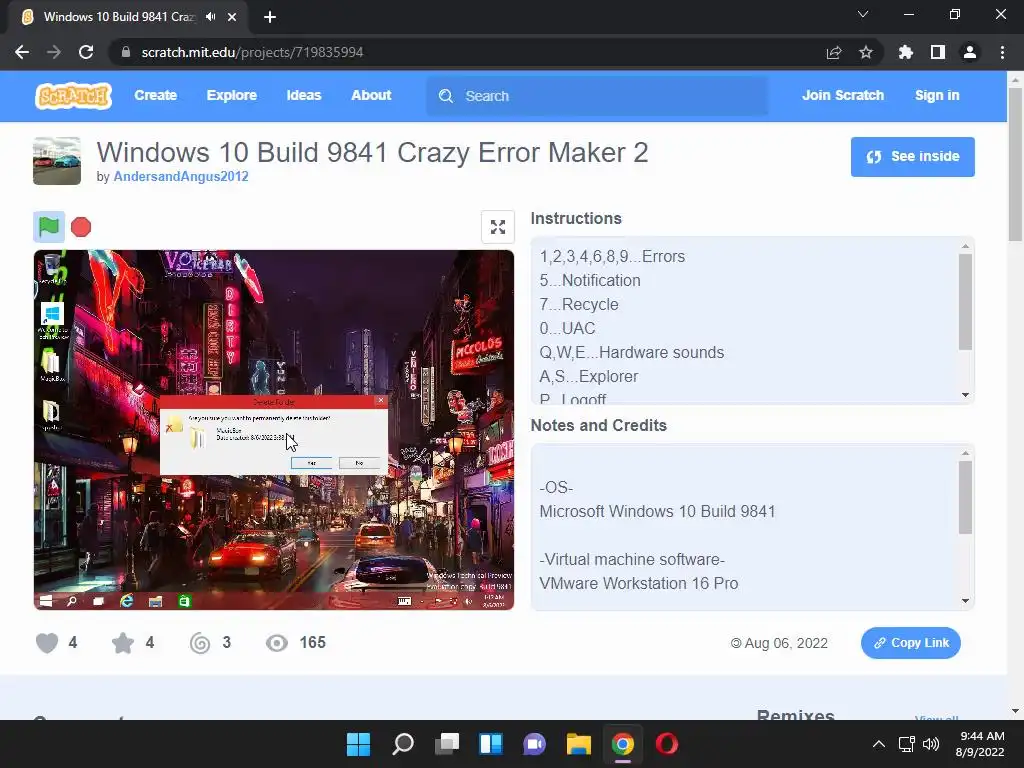Viewport: 1024px width, 768px height.
Task: Click the remixes spiral icon
Action: [x=200, y=643]
